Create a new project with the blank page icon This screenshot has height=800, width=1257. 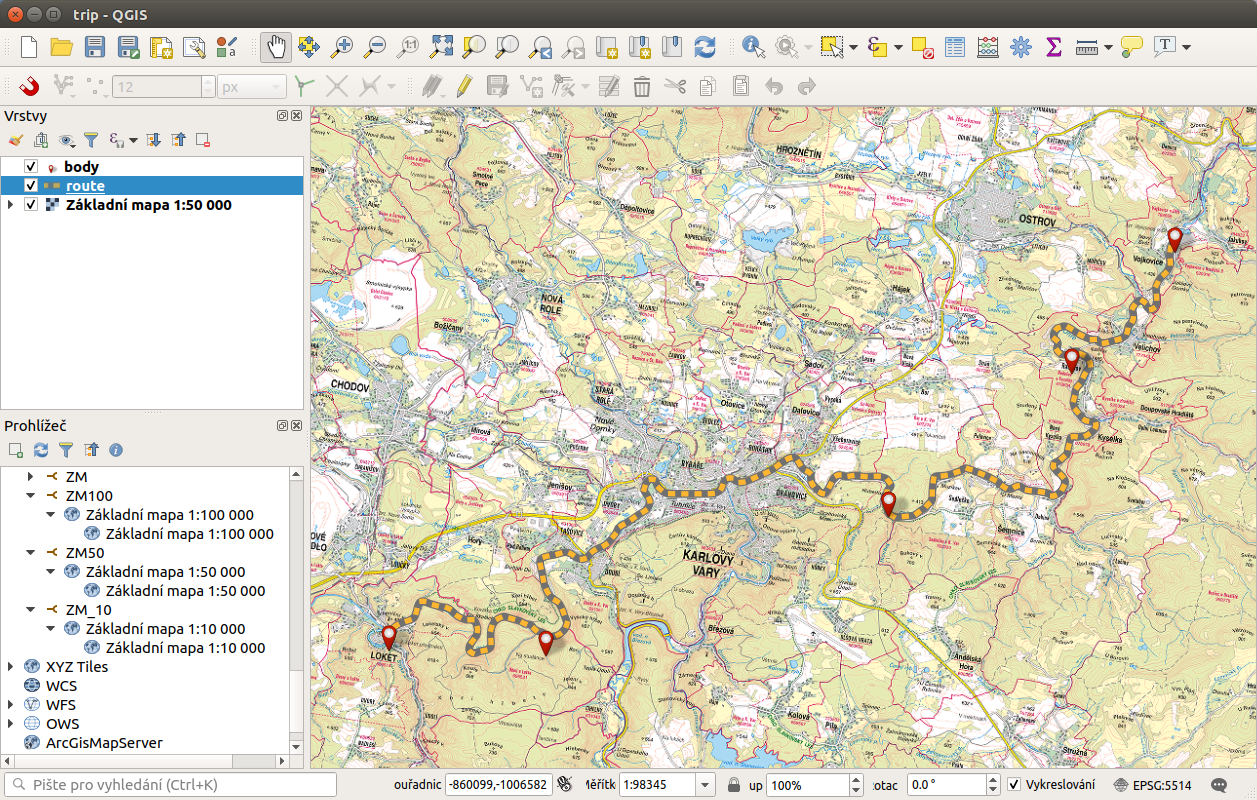point(29,46)
